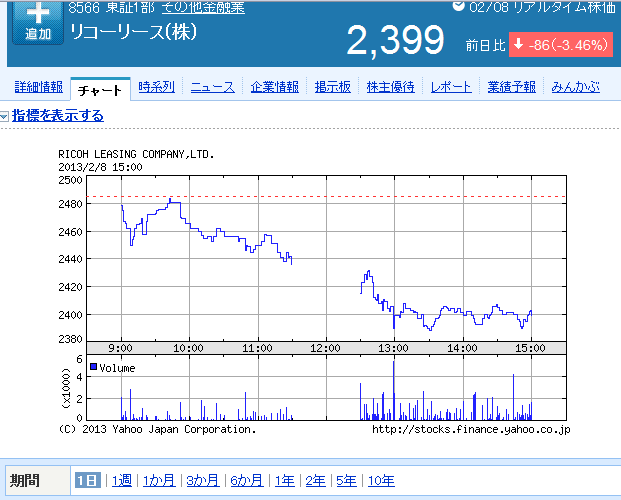
Task: Click the chart timestamp 2013/2/8 15:00
Action: (100, 167)
